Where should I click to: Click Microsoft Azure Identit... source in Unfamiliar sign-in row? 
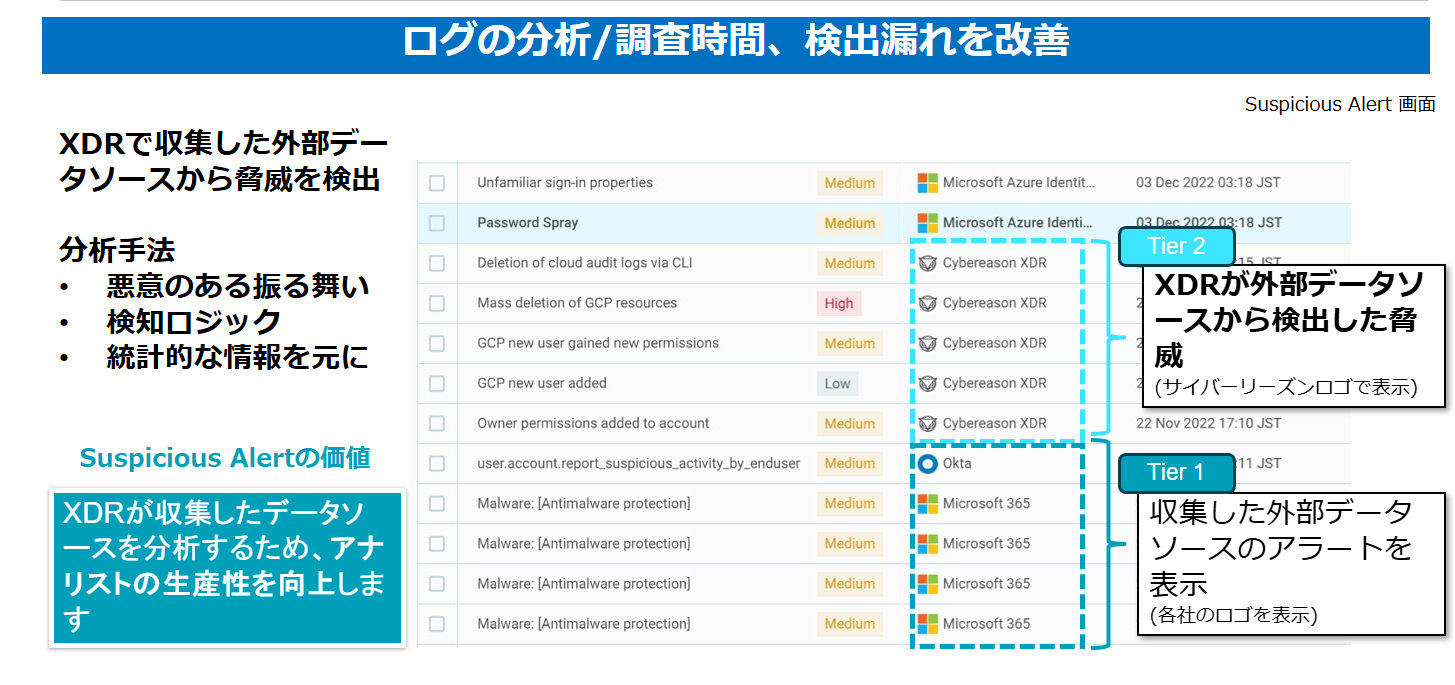tap(1019, 183)
